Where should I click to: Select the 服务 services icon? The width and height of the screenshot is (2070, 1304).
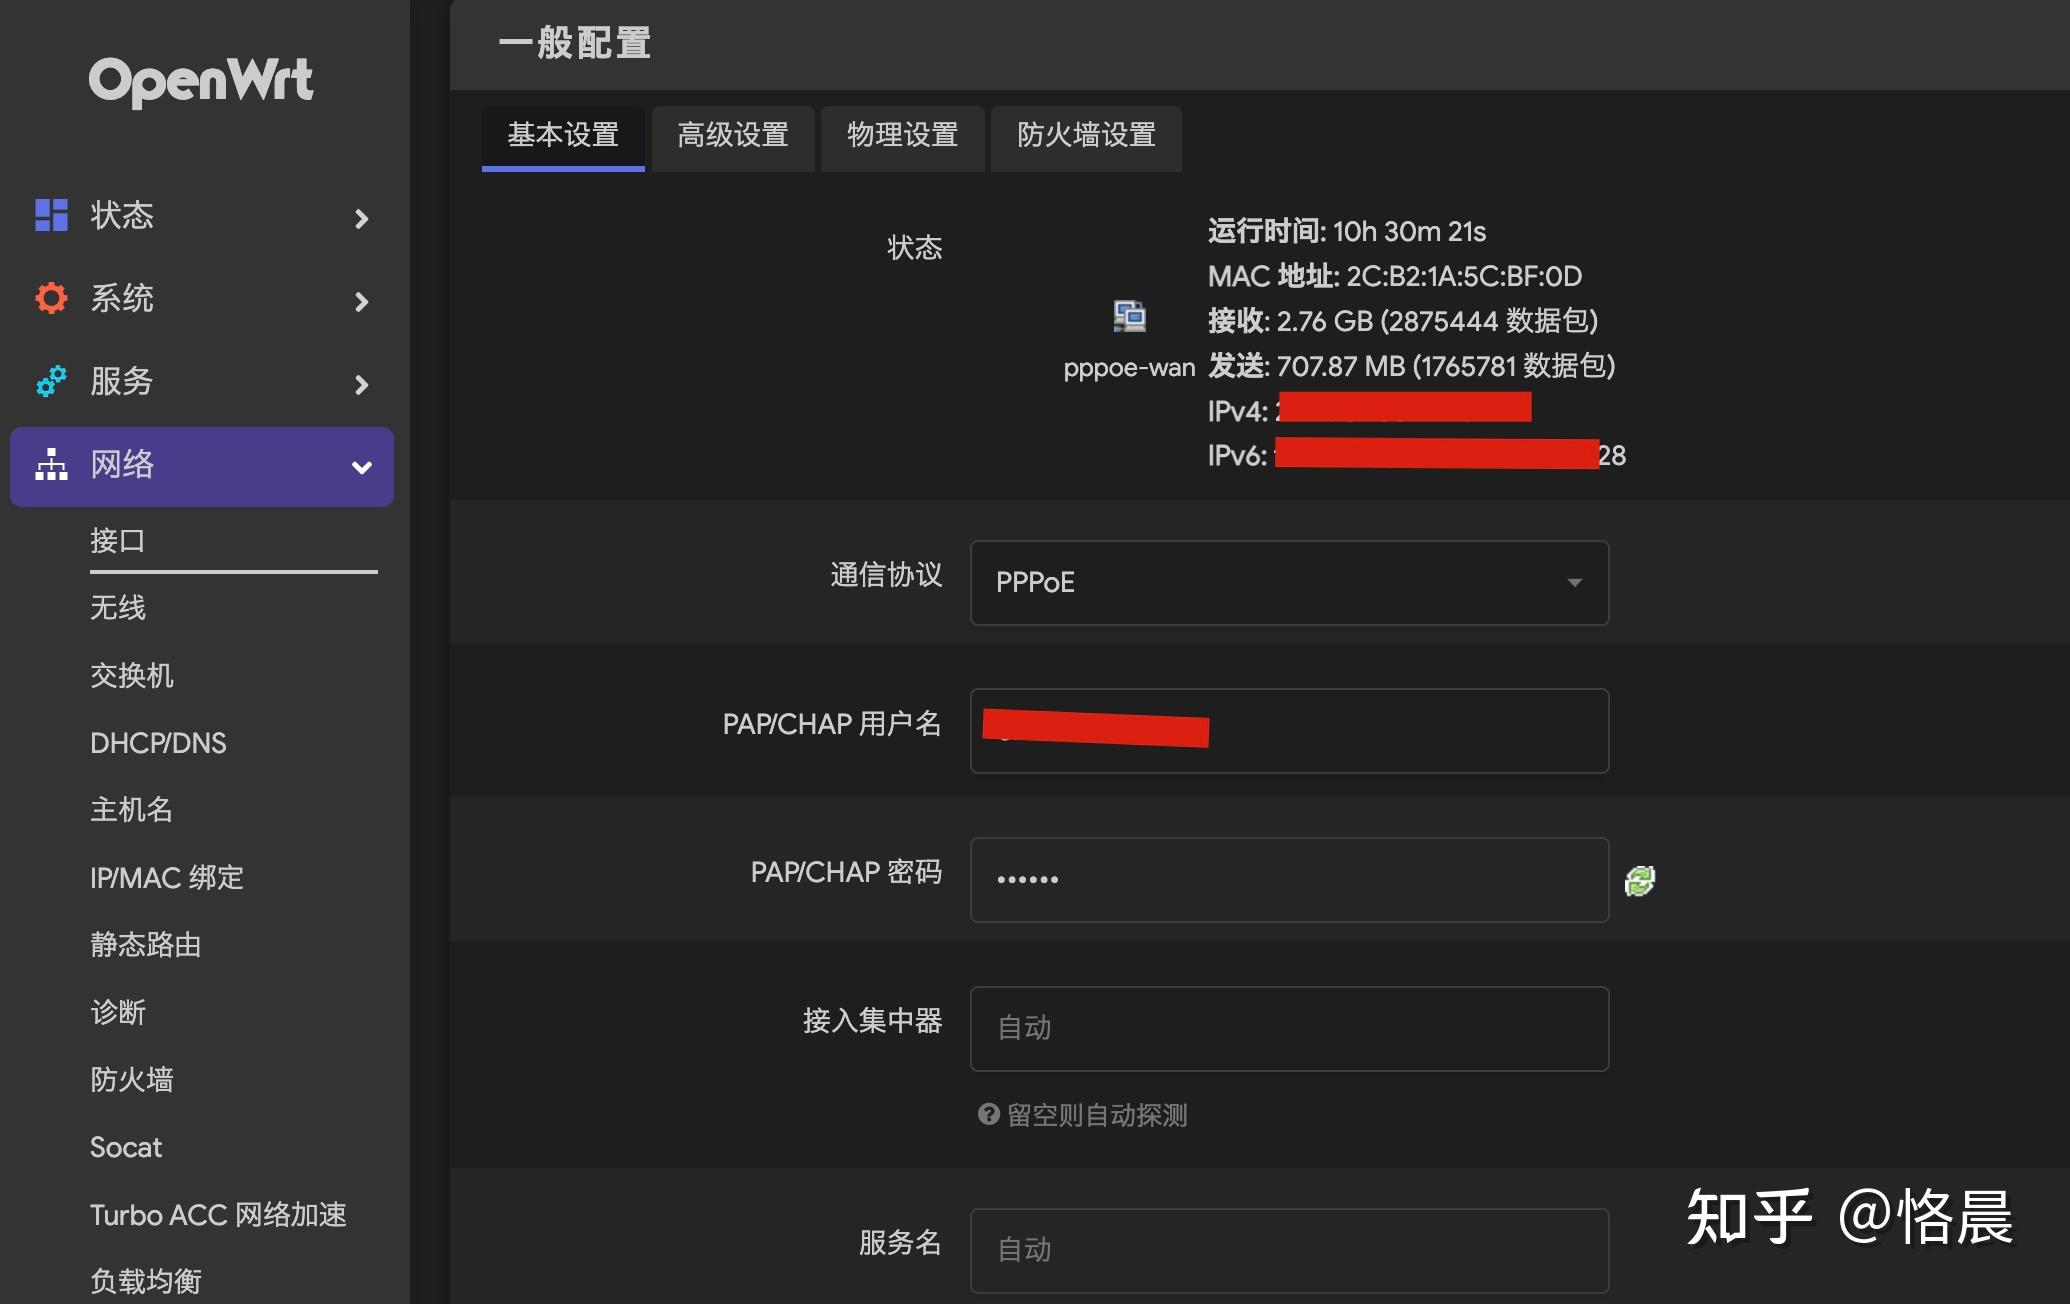pos(50,382)
